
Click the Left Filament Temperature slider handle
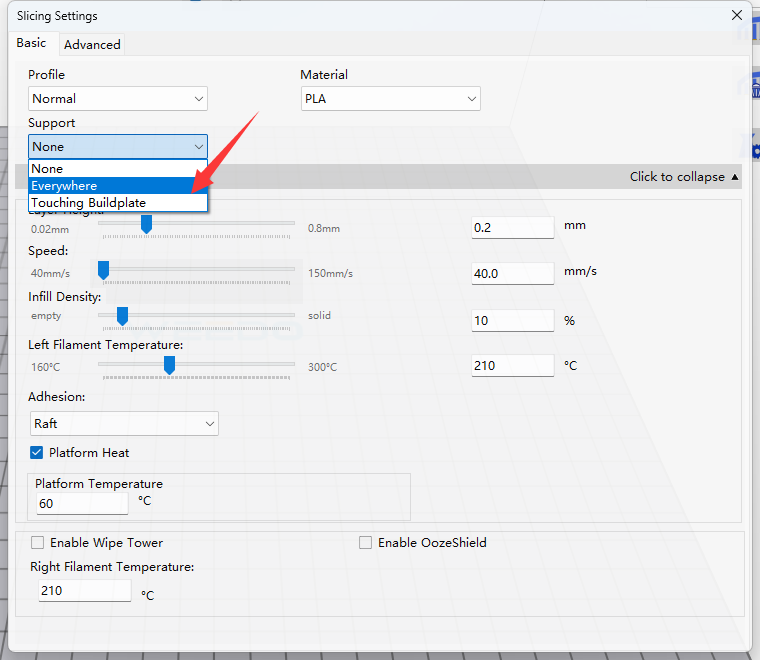click(x=169, y=365)
